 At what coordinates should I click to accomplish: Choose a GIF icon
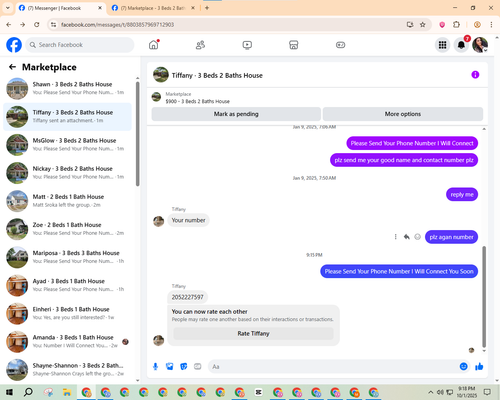[198, 367]
